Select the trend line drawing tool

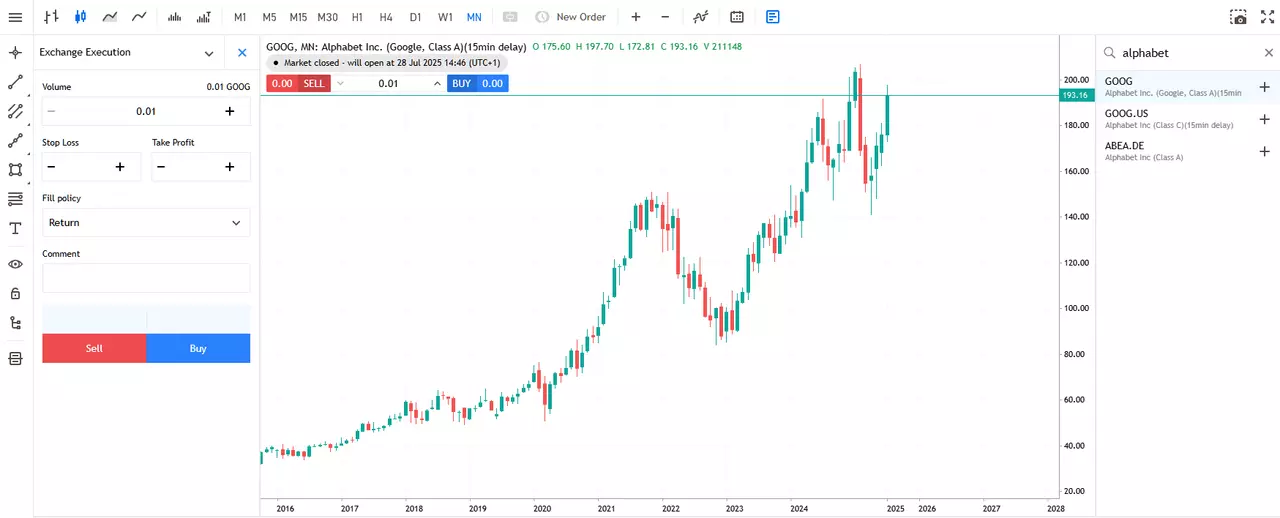pyautogui.click(x=15, y=82)
